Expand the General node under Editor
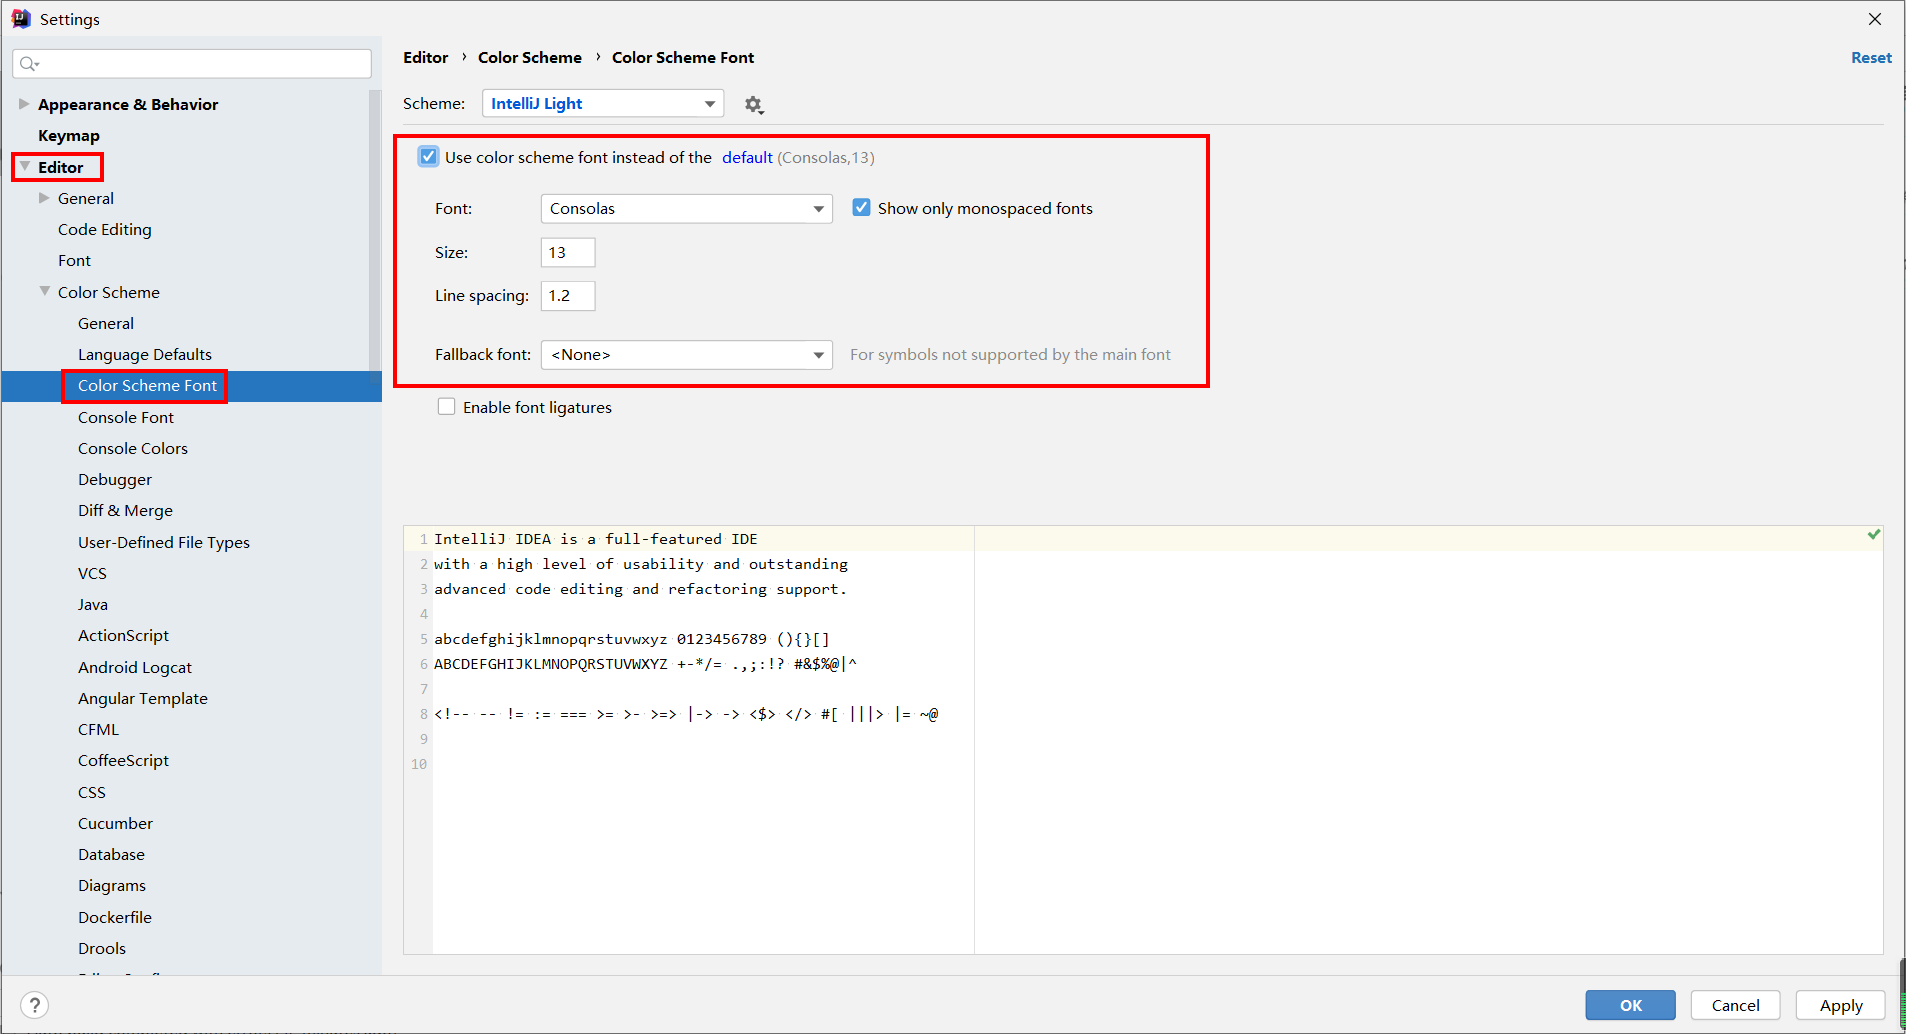This screenshot has width=1906, height=1034. pyautogui.click(x=44, y=198)
